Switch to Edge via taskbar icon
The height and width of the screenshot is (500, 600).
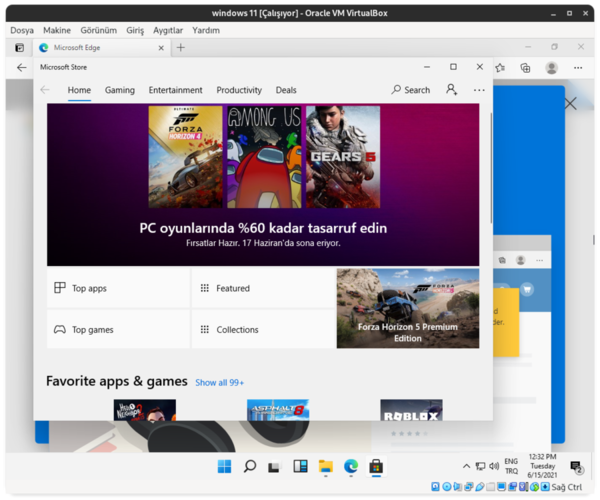pyautogui.click(x=351, y=466)
